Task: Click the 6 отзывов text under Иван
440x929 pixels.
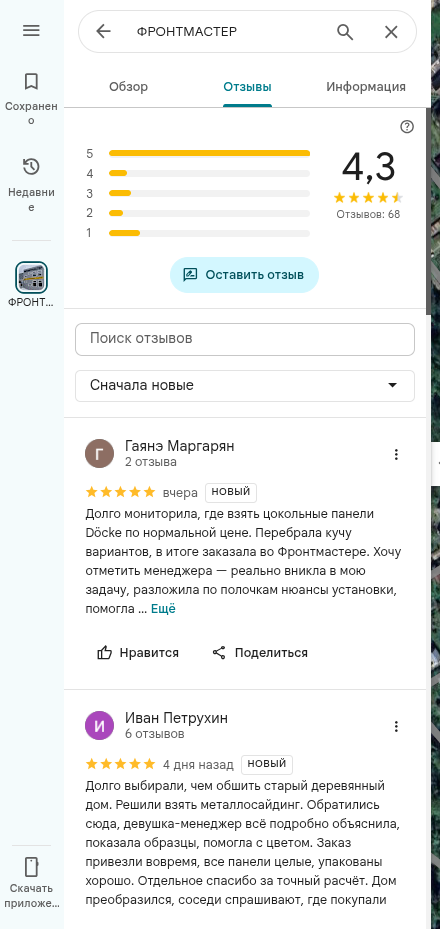Action: point(155,734)
